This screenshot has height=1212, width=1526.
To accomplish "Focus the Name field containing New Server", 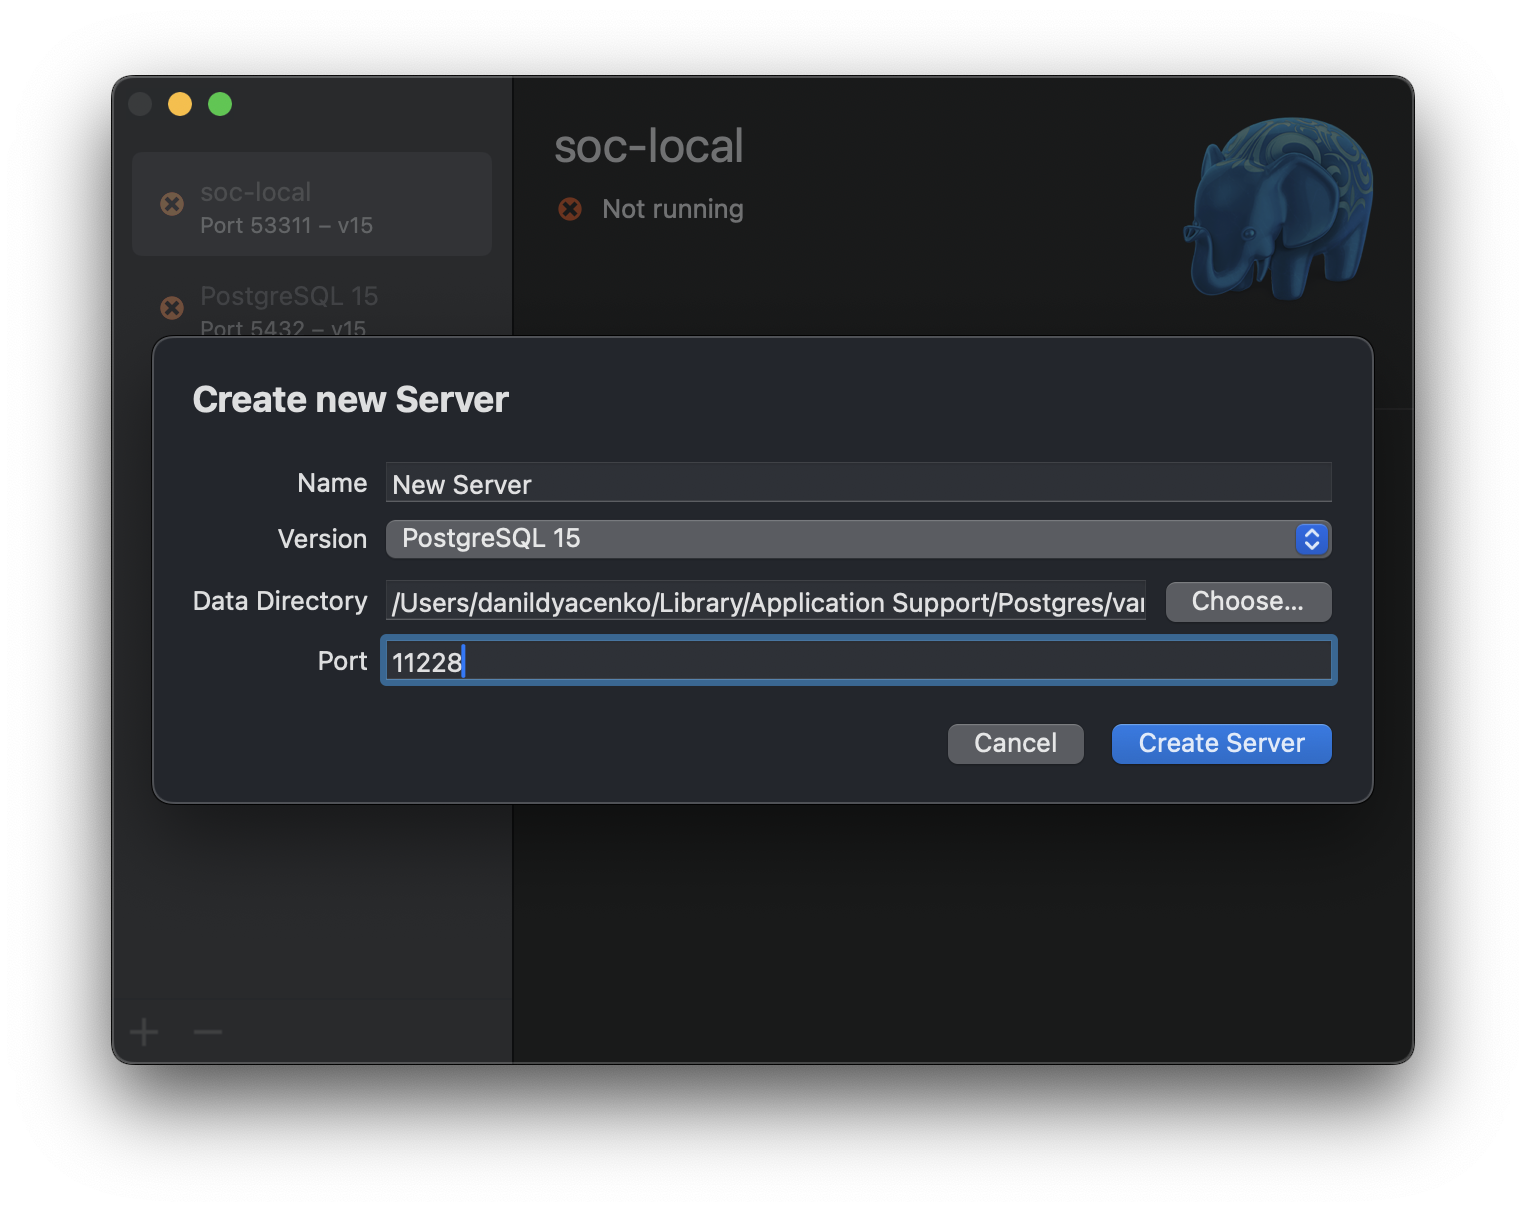I will point(858,483).
